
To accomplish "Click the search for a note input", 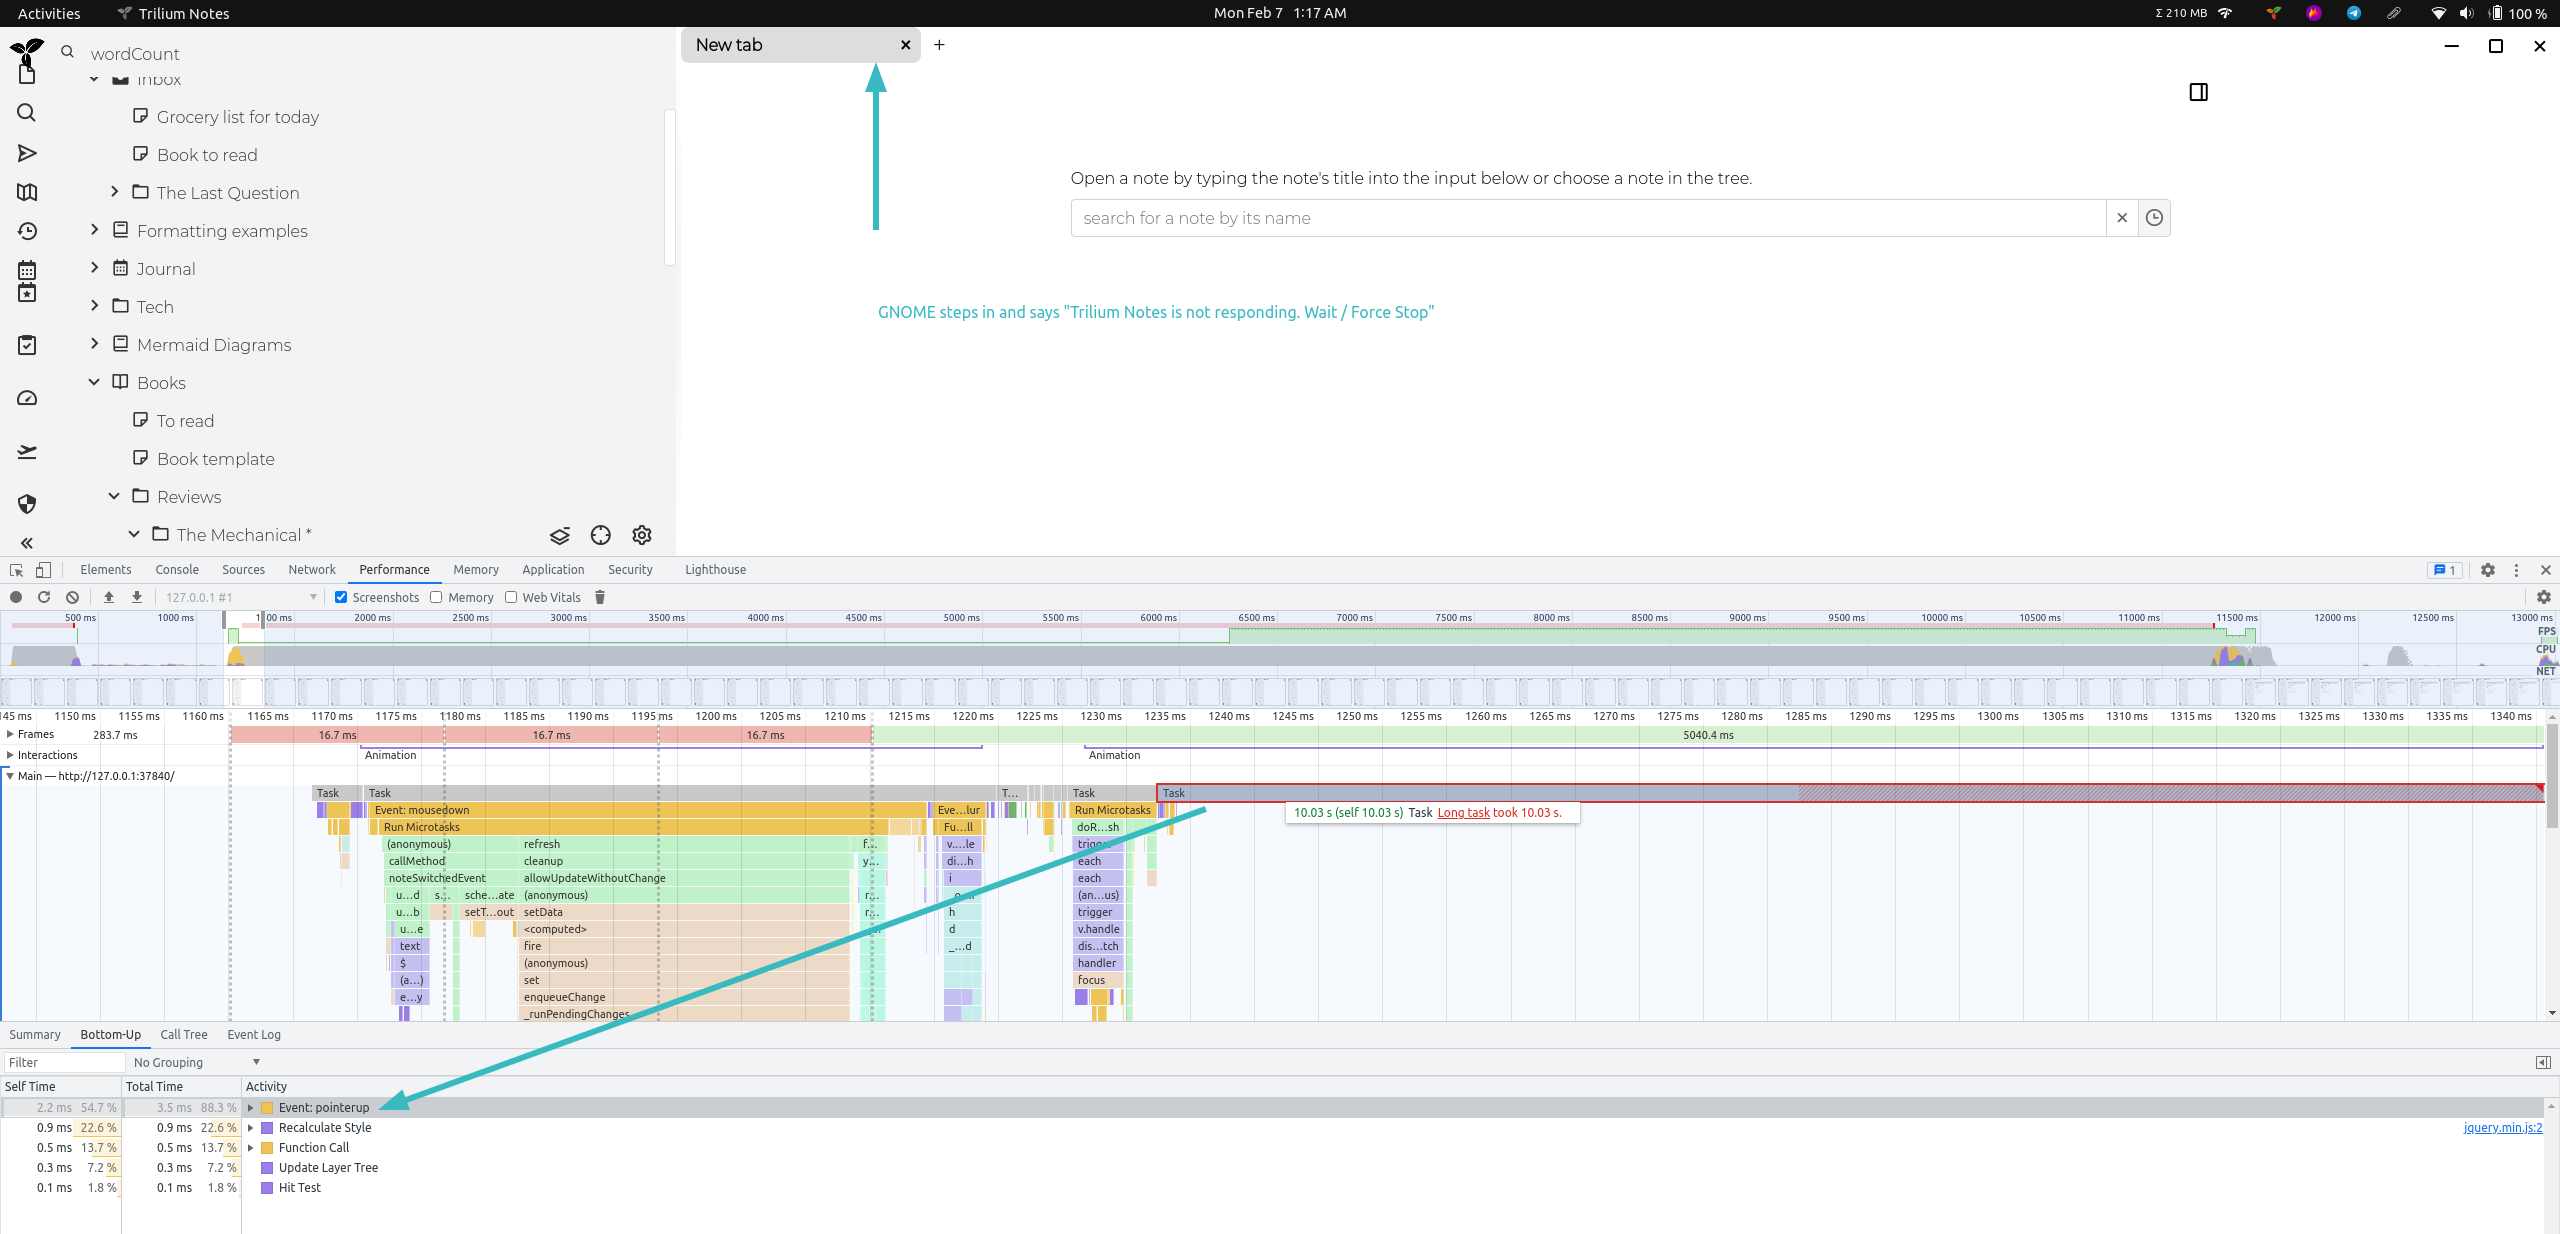I will [x=1588, y=218].
